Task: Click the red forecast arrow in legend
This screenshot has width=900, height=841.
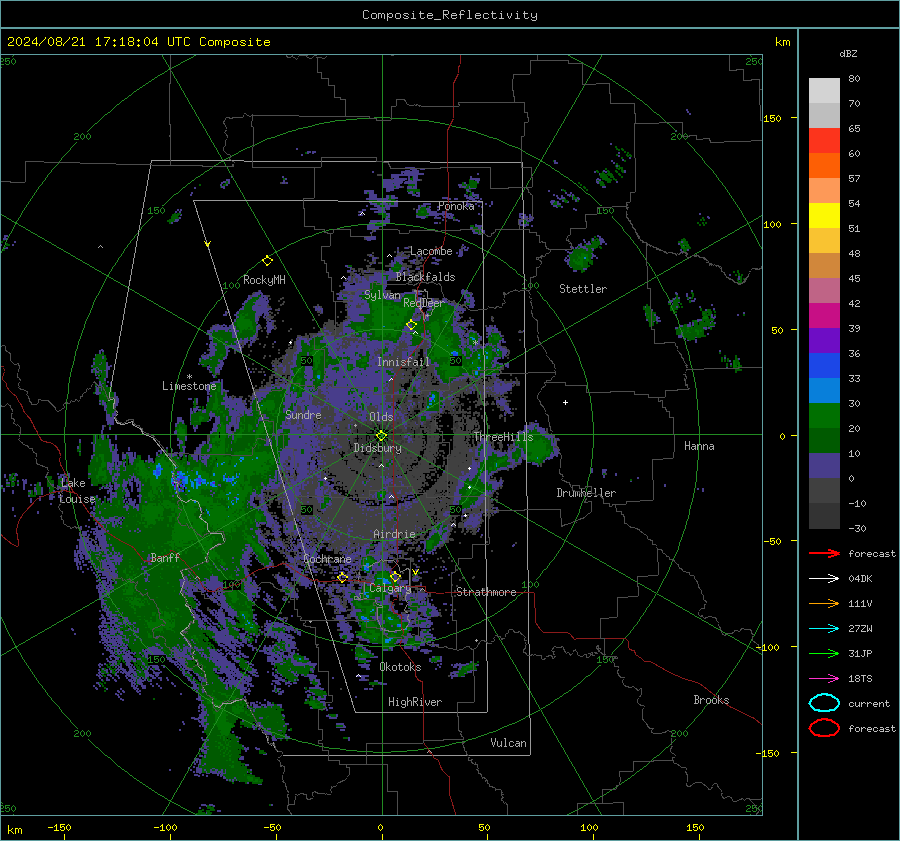Action: pyautogui.click(x=824, y=553)
